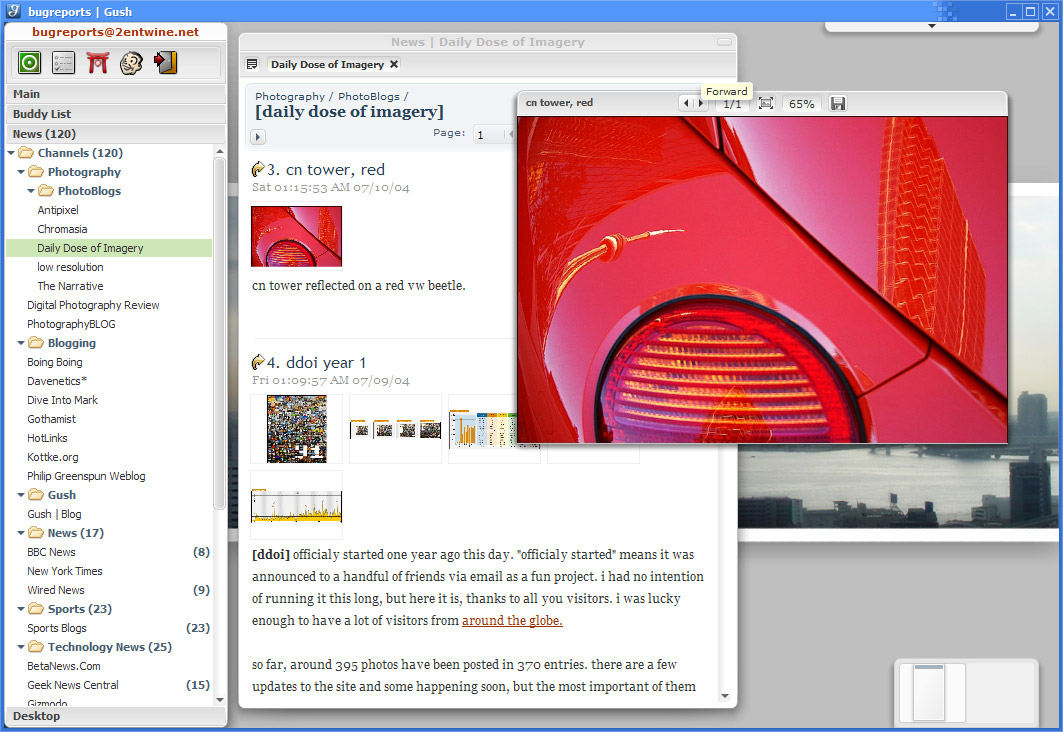Open the Desktop section at sidebar bottom
This screenshot has width=1063, height=732.
click(x=116, y=716)
